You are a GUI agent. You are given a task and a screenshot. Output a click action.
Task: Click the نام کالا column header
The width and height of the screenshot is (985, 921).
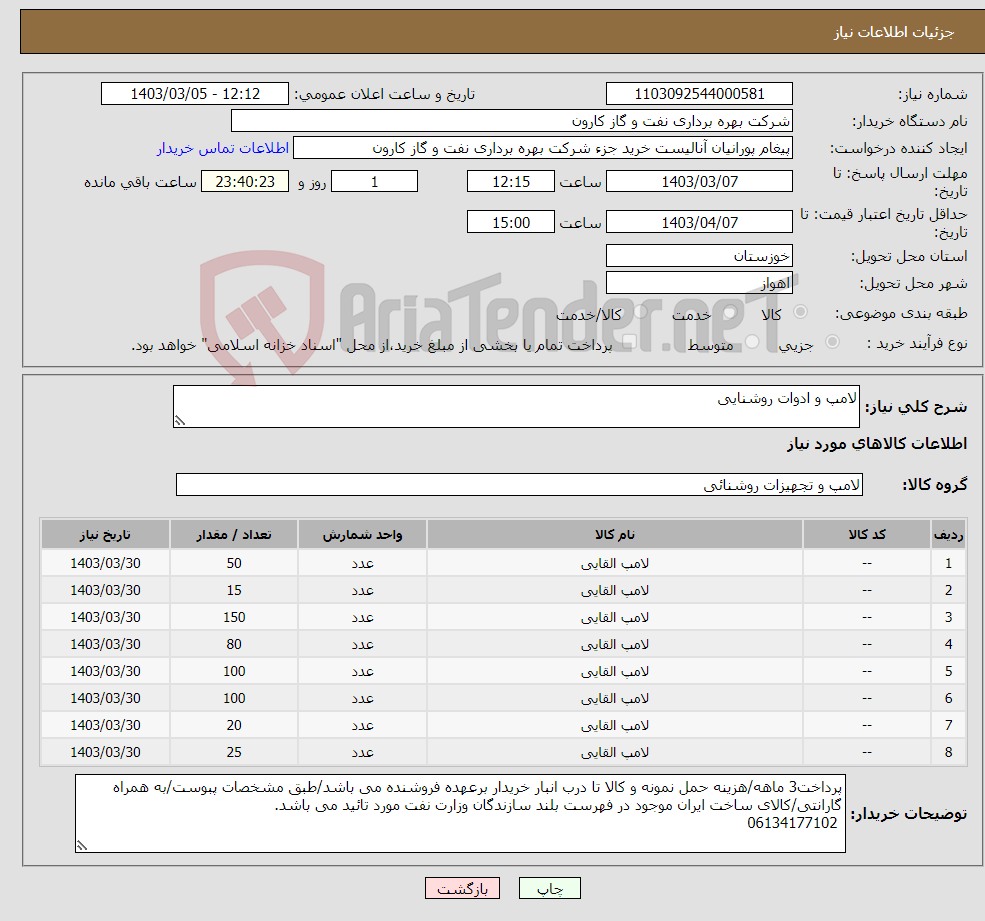(x=614, y=534)
